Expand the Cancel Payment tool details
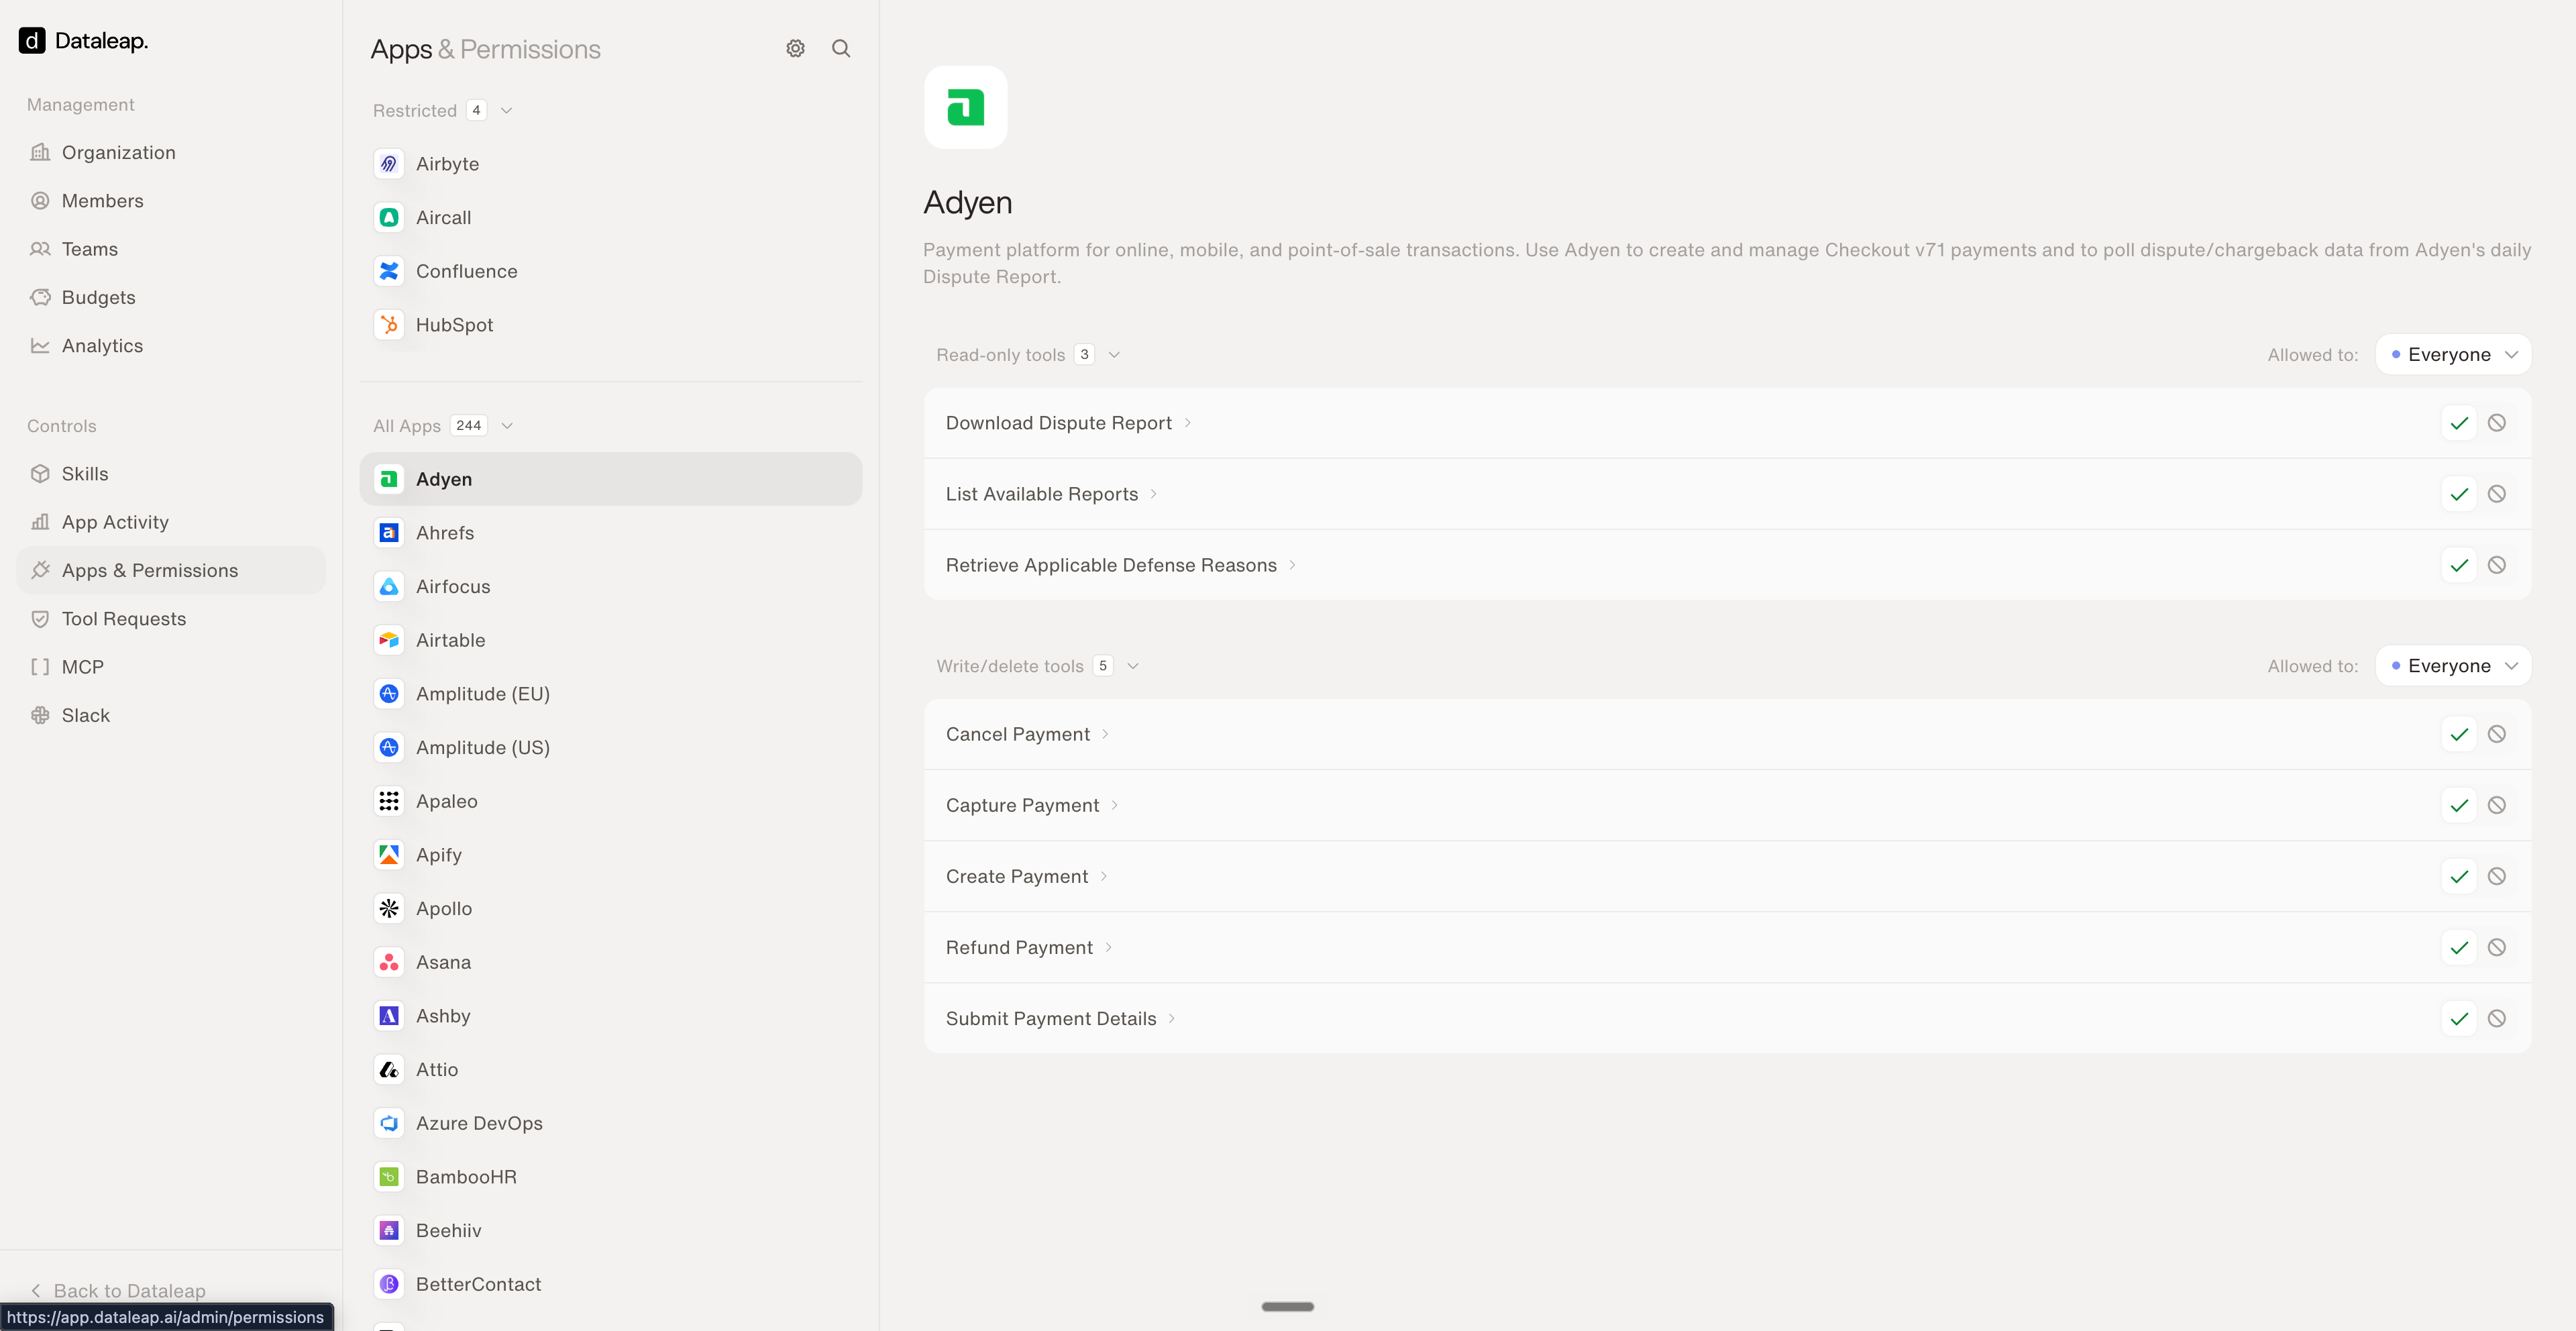The height and width of the screenshot is (1331, 2576). coord(1105,734)
